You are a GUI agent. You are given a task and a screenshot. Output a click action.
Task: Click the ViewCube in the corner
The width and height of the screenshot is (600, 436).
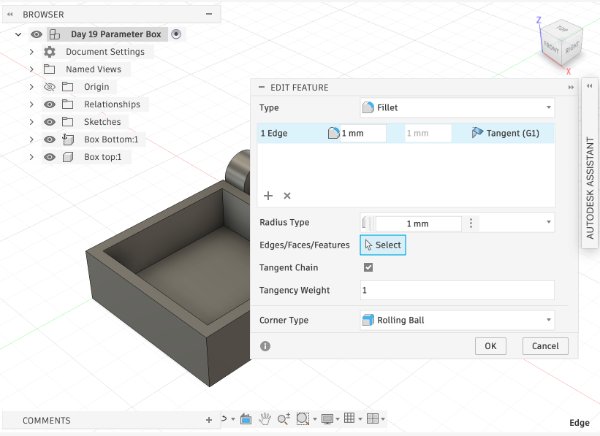[561, 45]
